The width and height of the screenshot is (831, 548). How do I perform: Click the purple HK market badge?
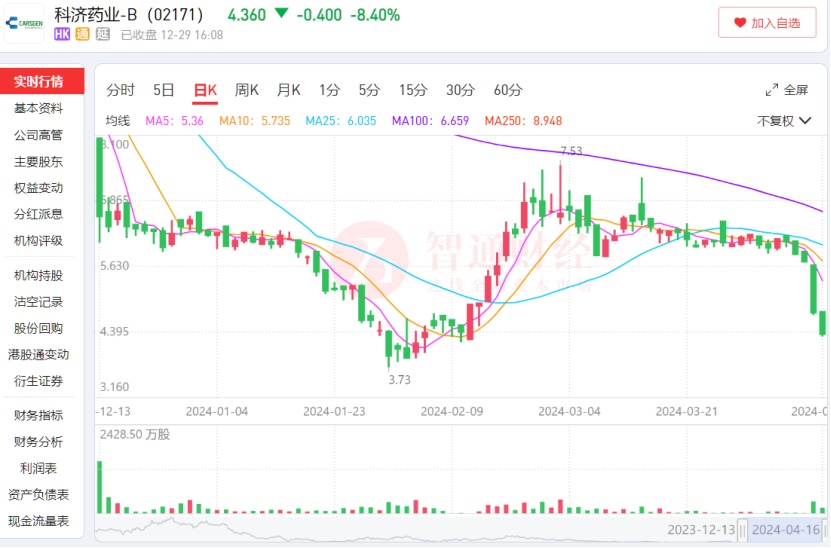click(x=63, y=35)
